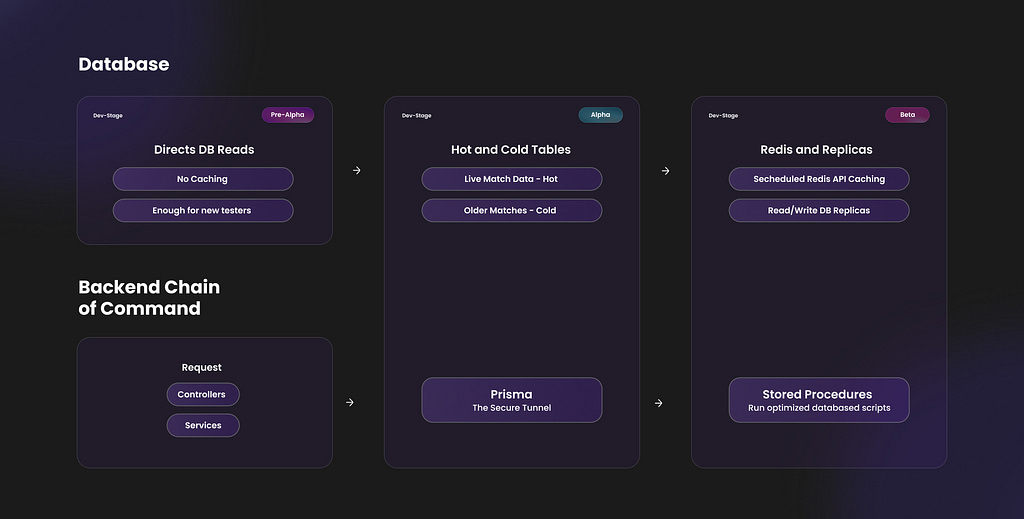Click the Request label
The image size is (1024, 519).
click(x=201, y=368)
